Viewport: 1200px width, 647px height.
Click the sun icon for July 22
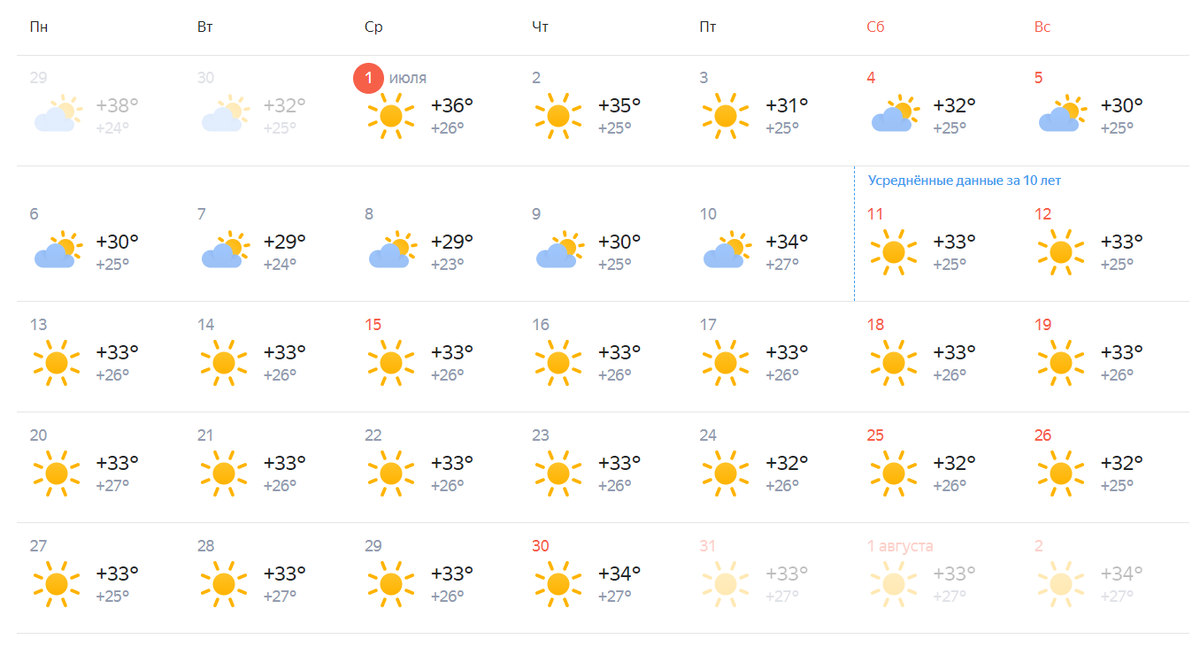coord(390,473)
